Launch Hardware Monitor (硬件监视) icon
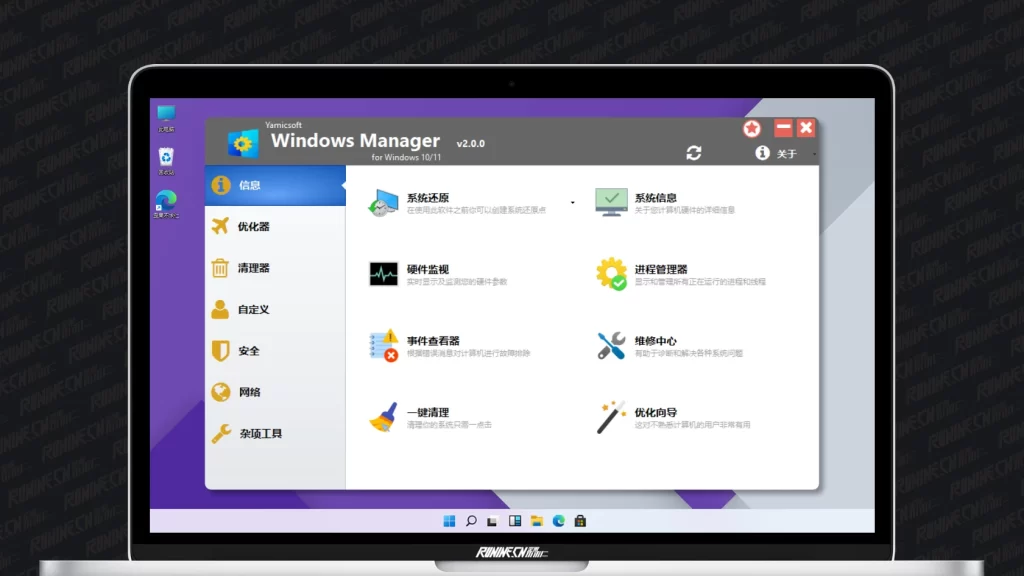The height and width of the screenshot is (576, 1024). (x=383, y=274)
